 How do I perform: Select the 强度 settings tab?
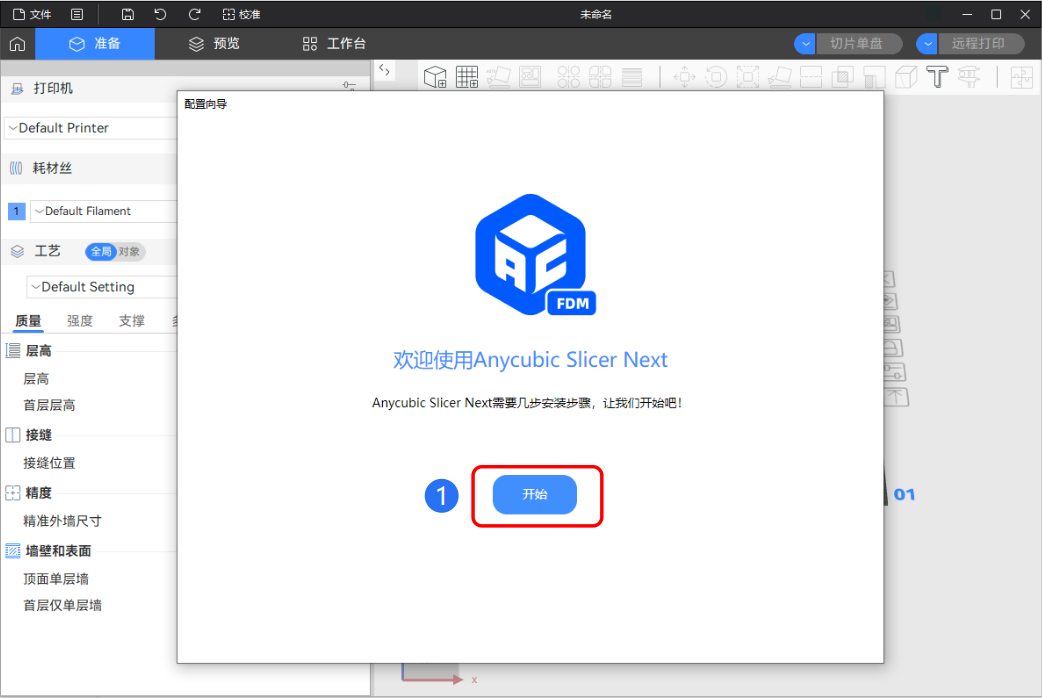point(80,321)
